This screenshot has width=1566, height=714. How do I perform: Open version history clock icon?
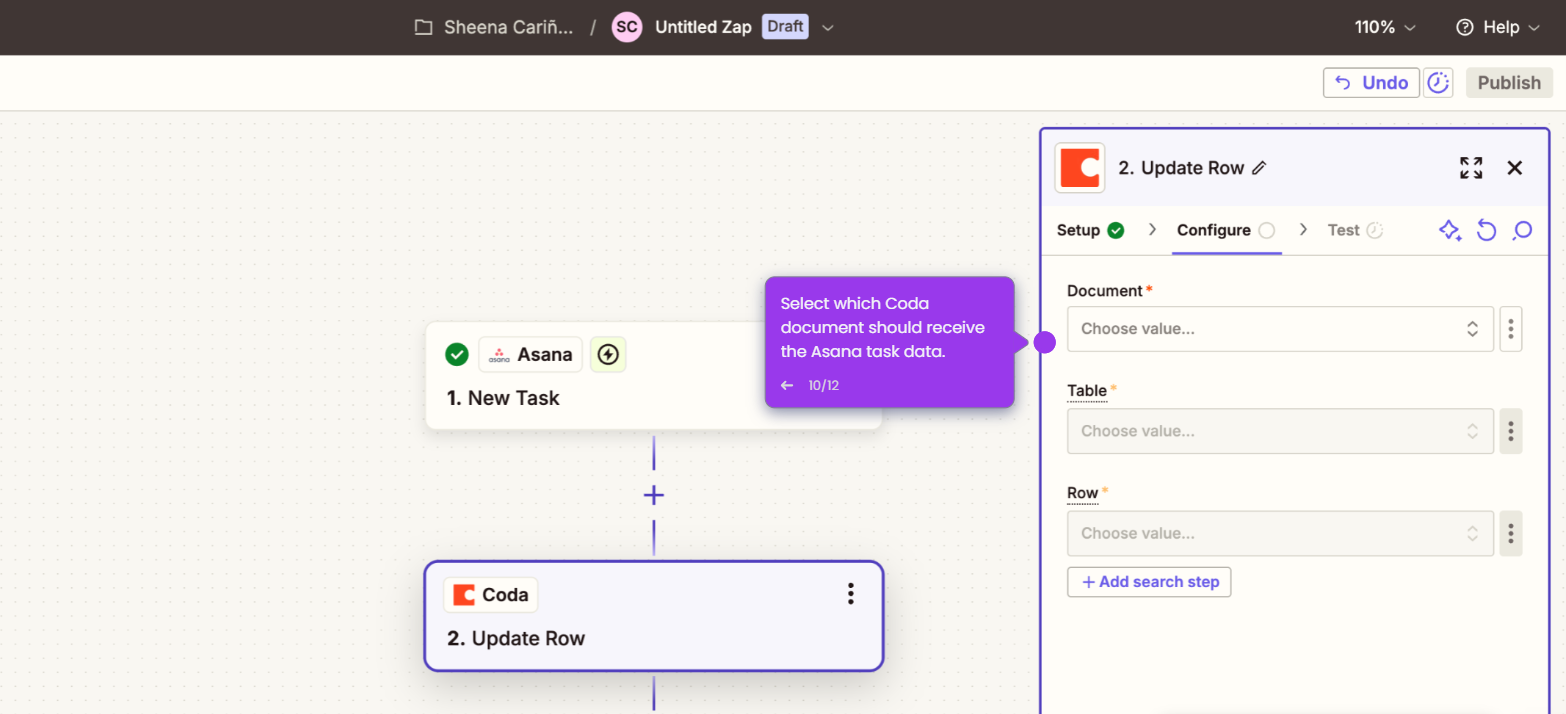1438,83
